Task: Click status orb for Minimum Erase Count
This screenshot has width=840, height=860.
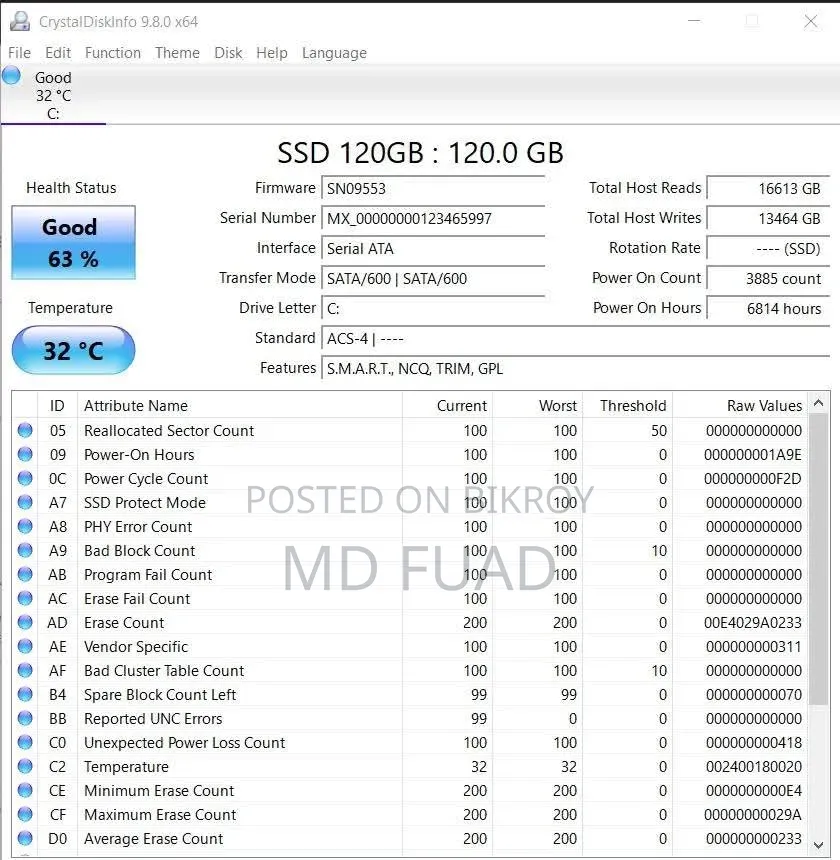Action: click(25, 790)
